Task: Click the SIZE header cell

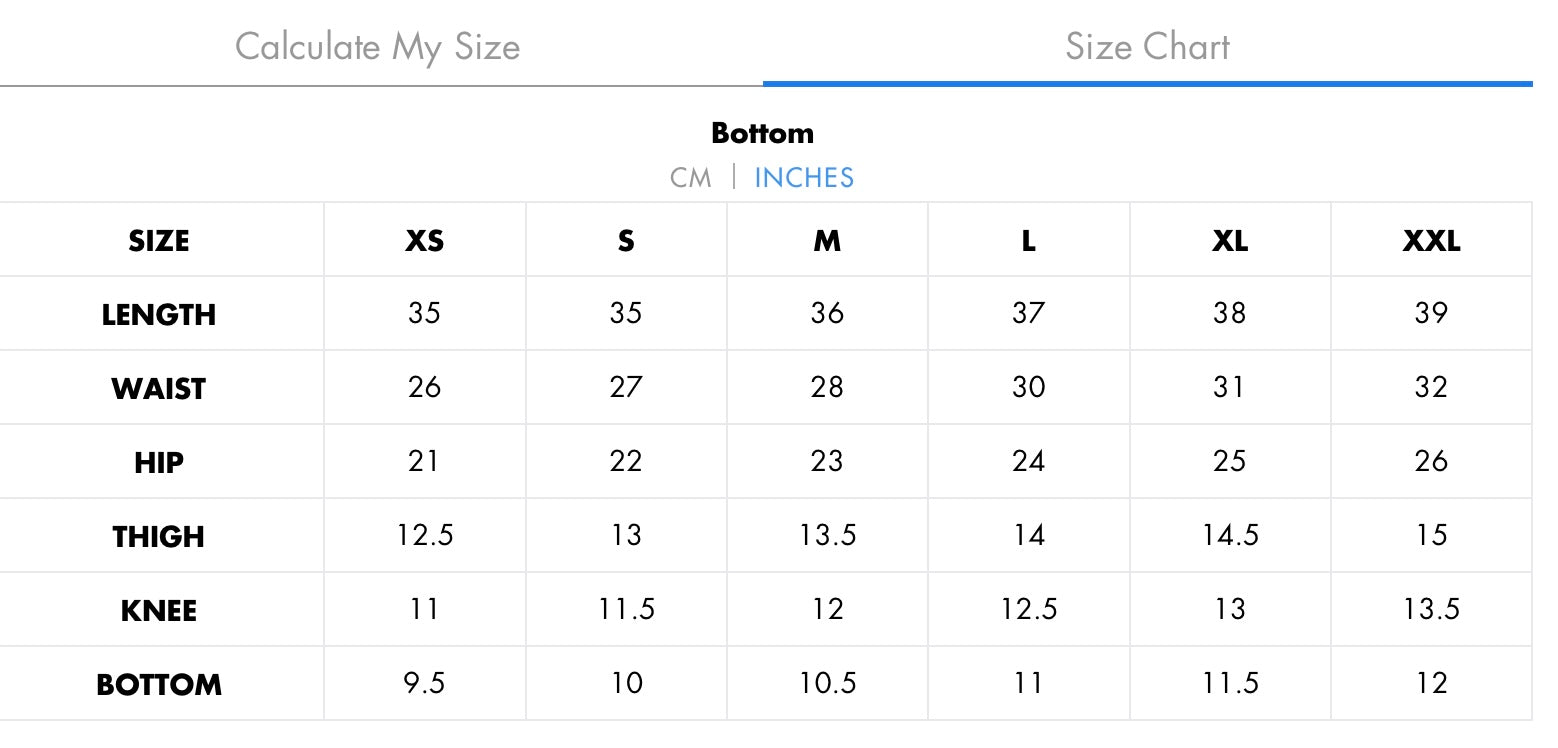Action: (x=159, y=241)
